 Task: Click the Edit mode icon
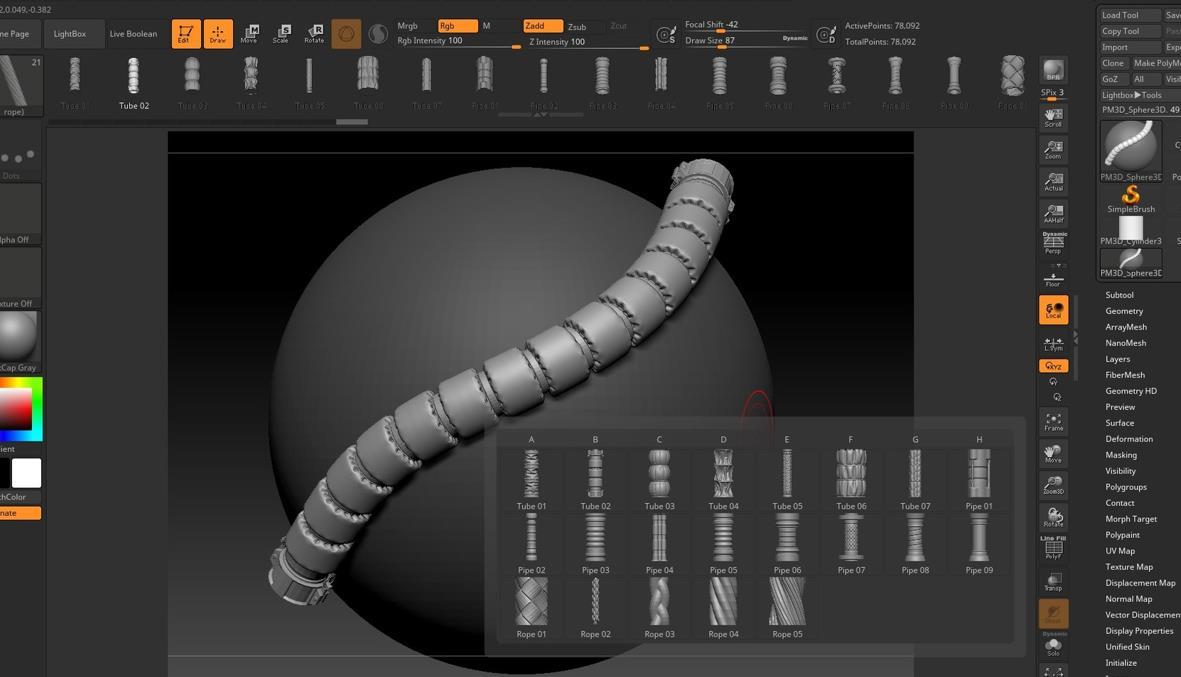click(x=185, y=34)
